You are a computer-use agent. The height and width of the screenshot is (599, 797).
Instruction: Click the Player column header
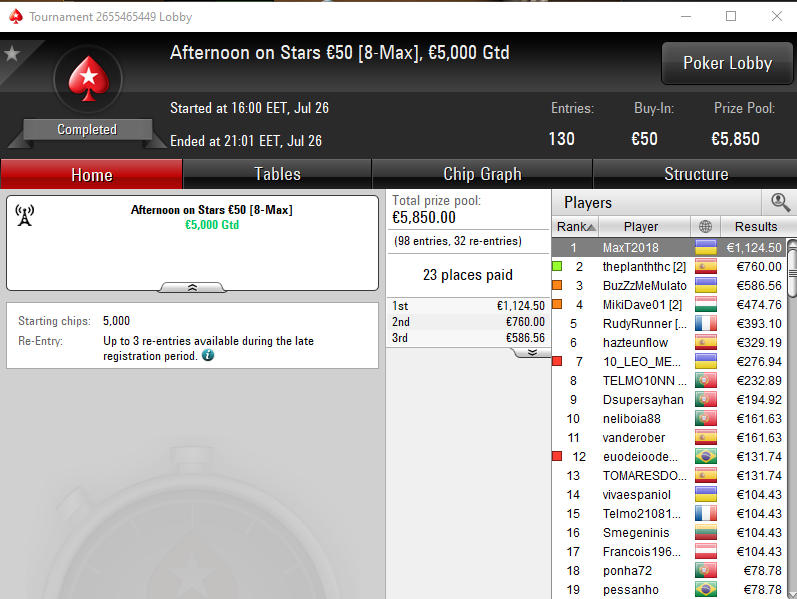coord(643,226)
